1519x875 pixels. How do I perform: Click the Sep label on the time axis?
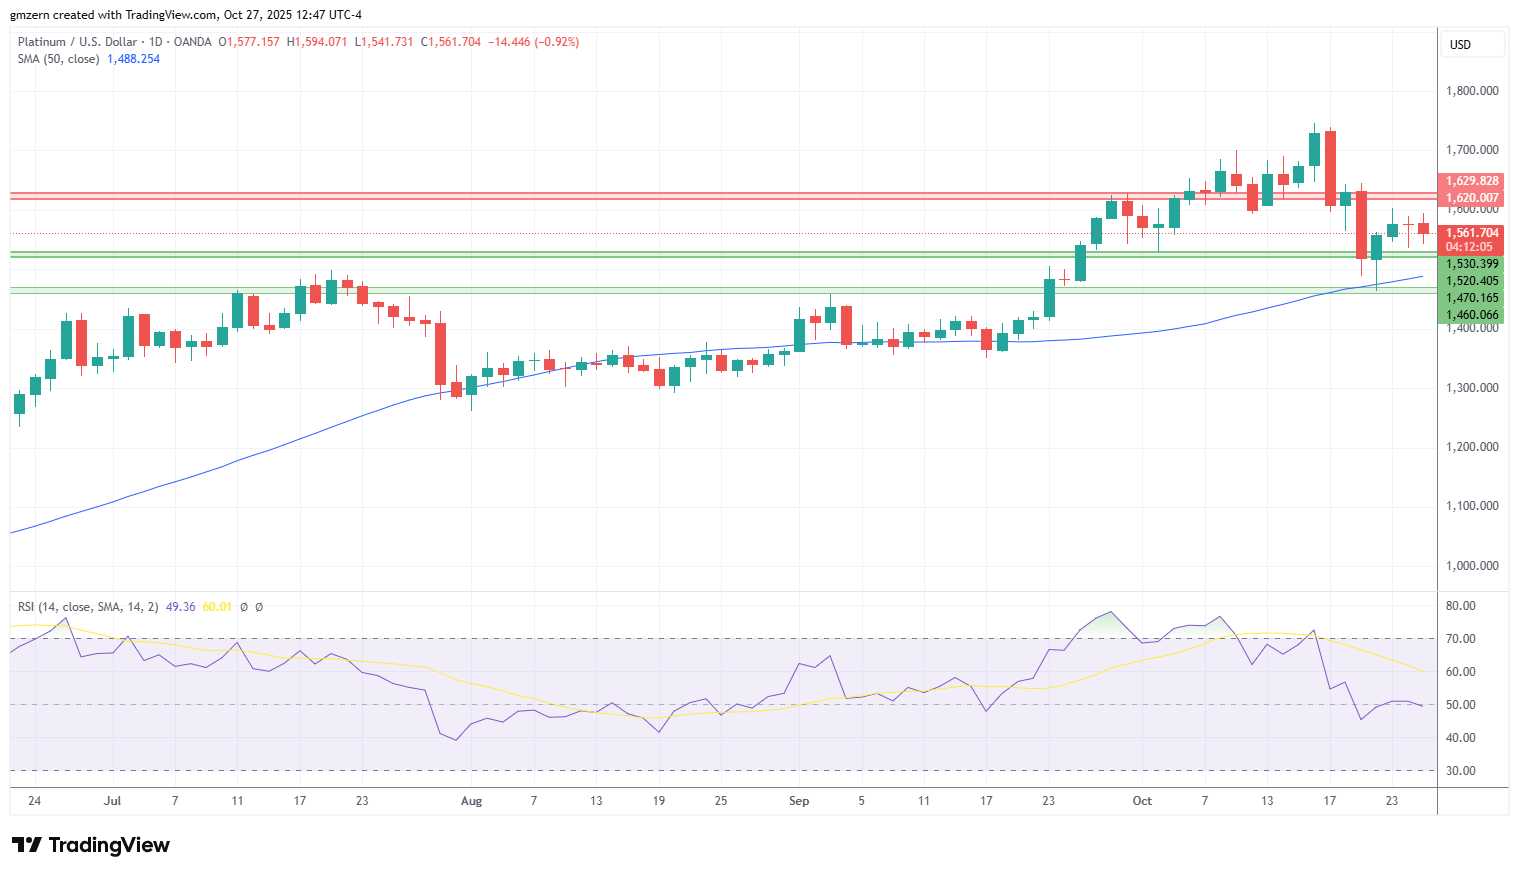799,801
